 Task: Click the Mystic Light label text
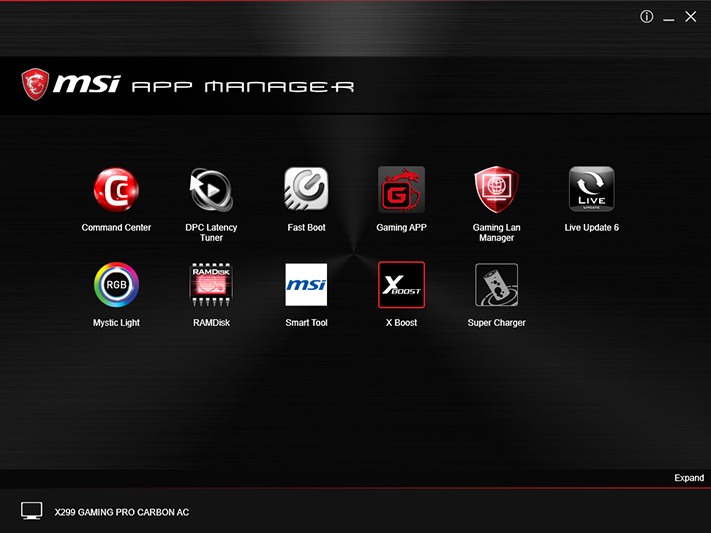pos(116,323)
